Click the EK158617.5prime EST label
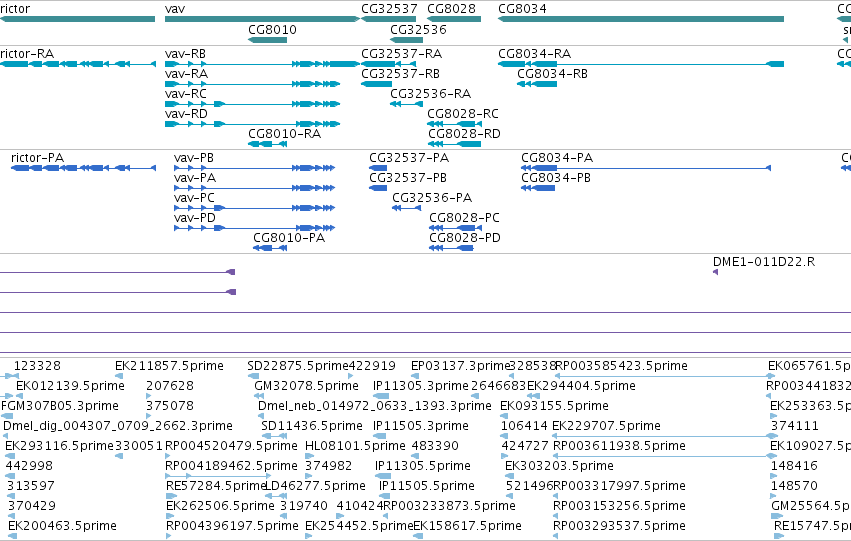The height and width of the screenshot is (541, 851). click(467, 526)
